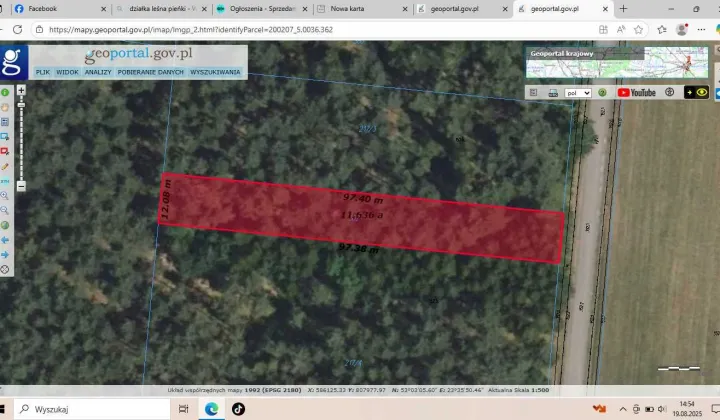Screen dimensions: 720x420
Task: Click the Edge icon on taskbar
Action: coord(211,409)
